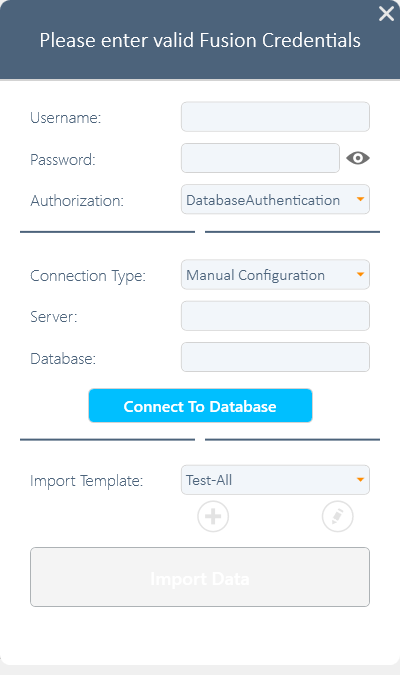Choose the Test-All template value
The width and height of the screenshot is (400, 675).
click(209, 480)
